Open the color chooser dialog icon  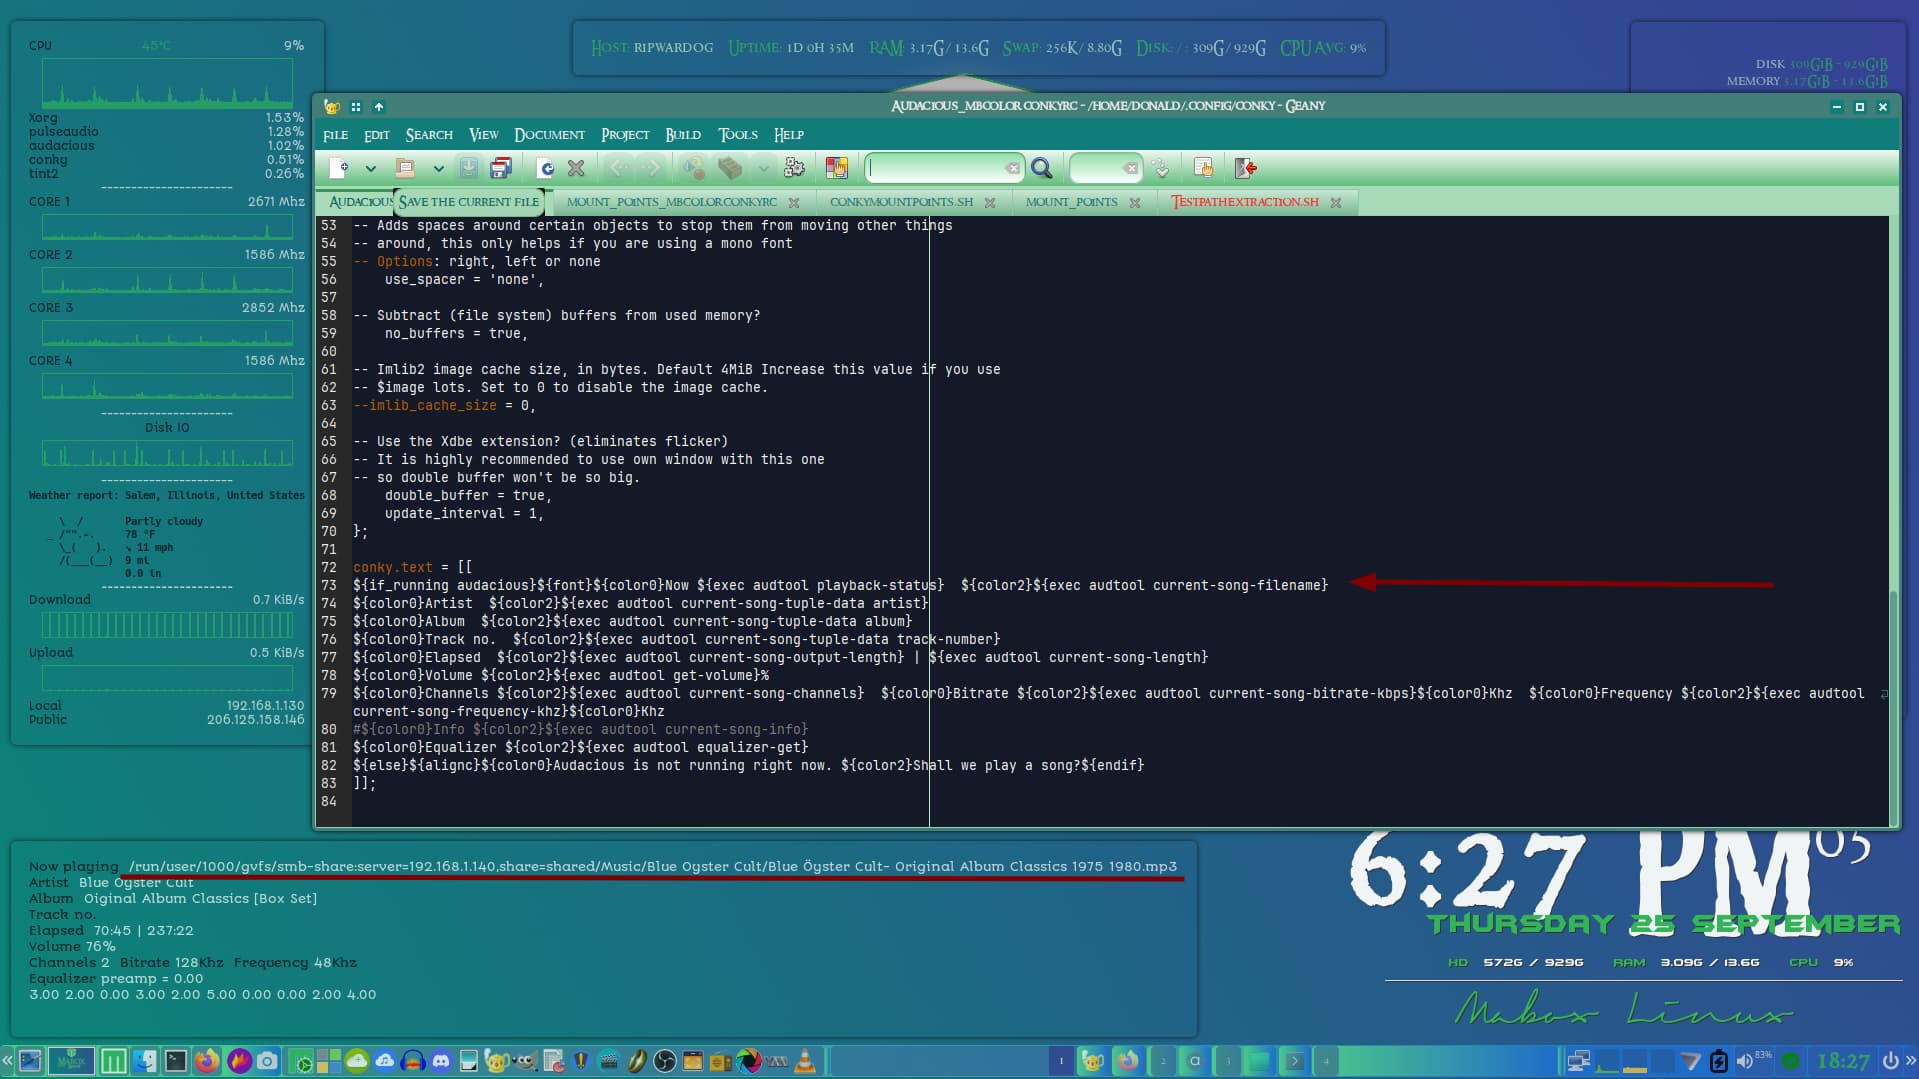tap(837, 168)
